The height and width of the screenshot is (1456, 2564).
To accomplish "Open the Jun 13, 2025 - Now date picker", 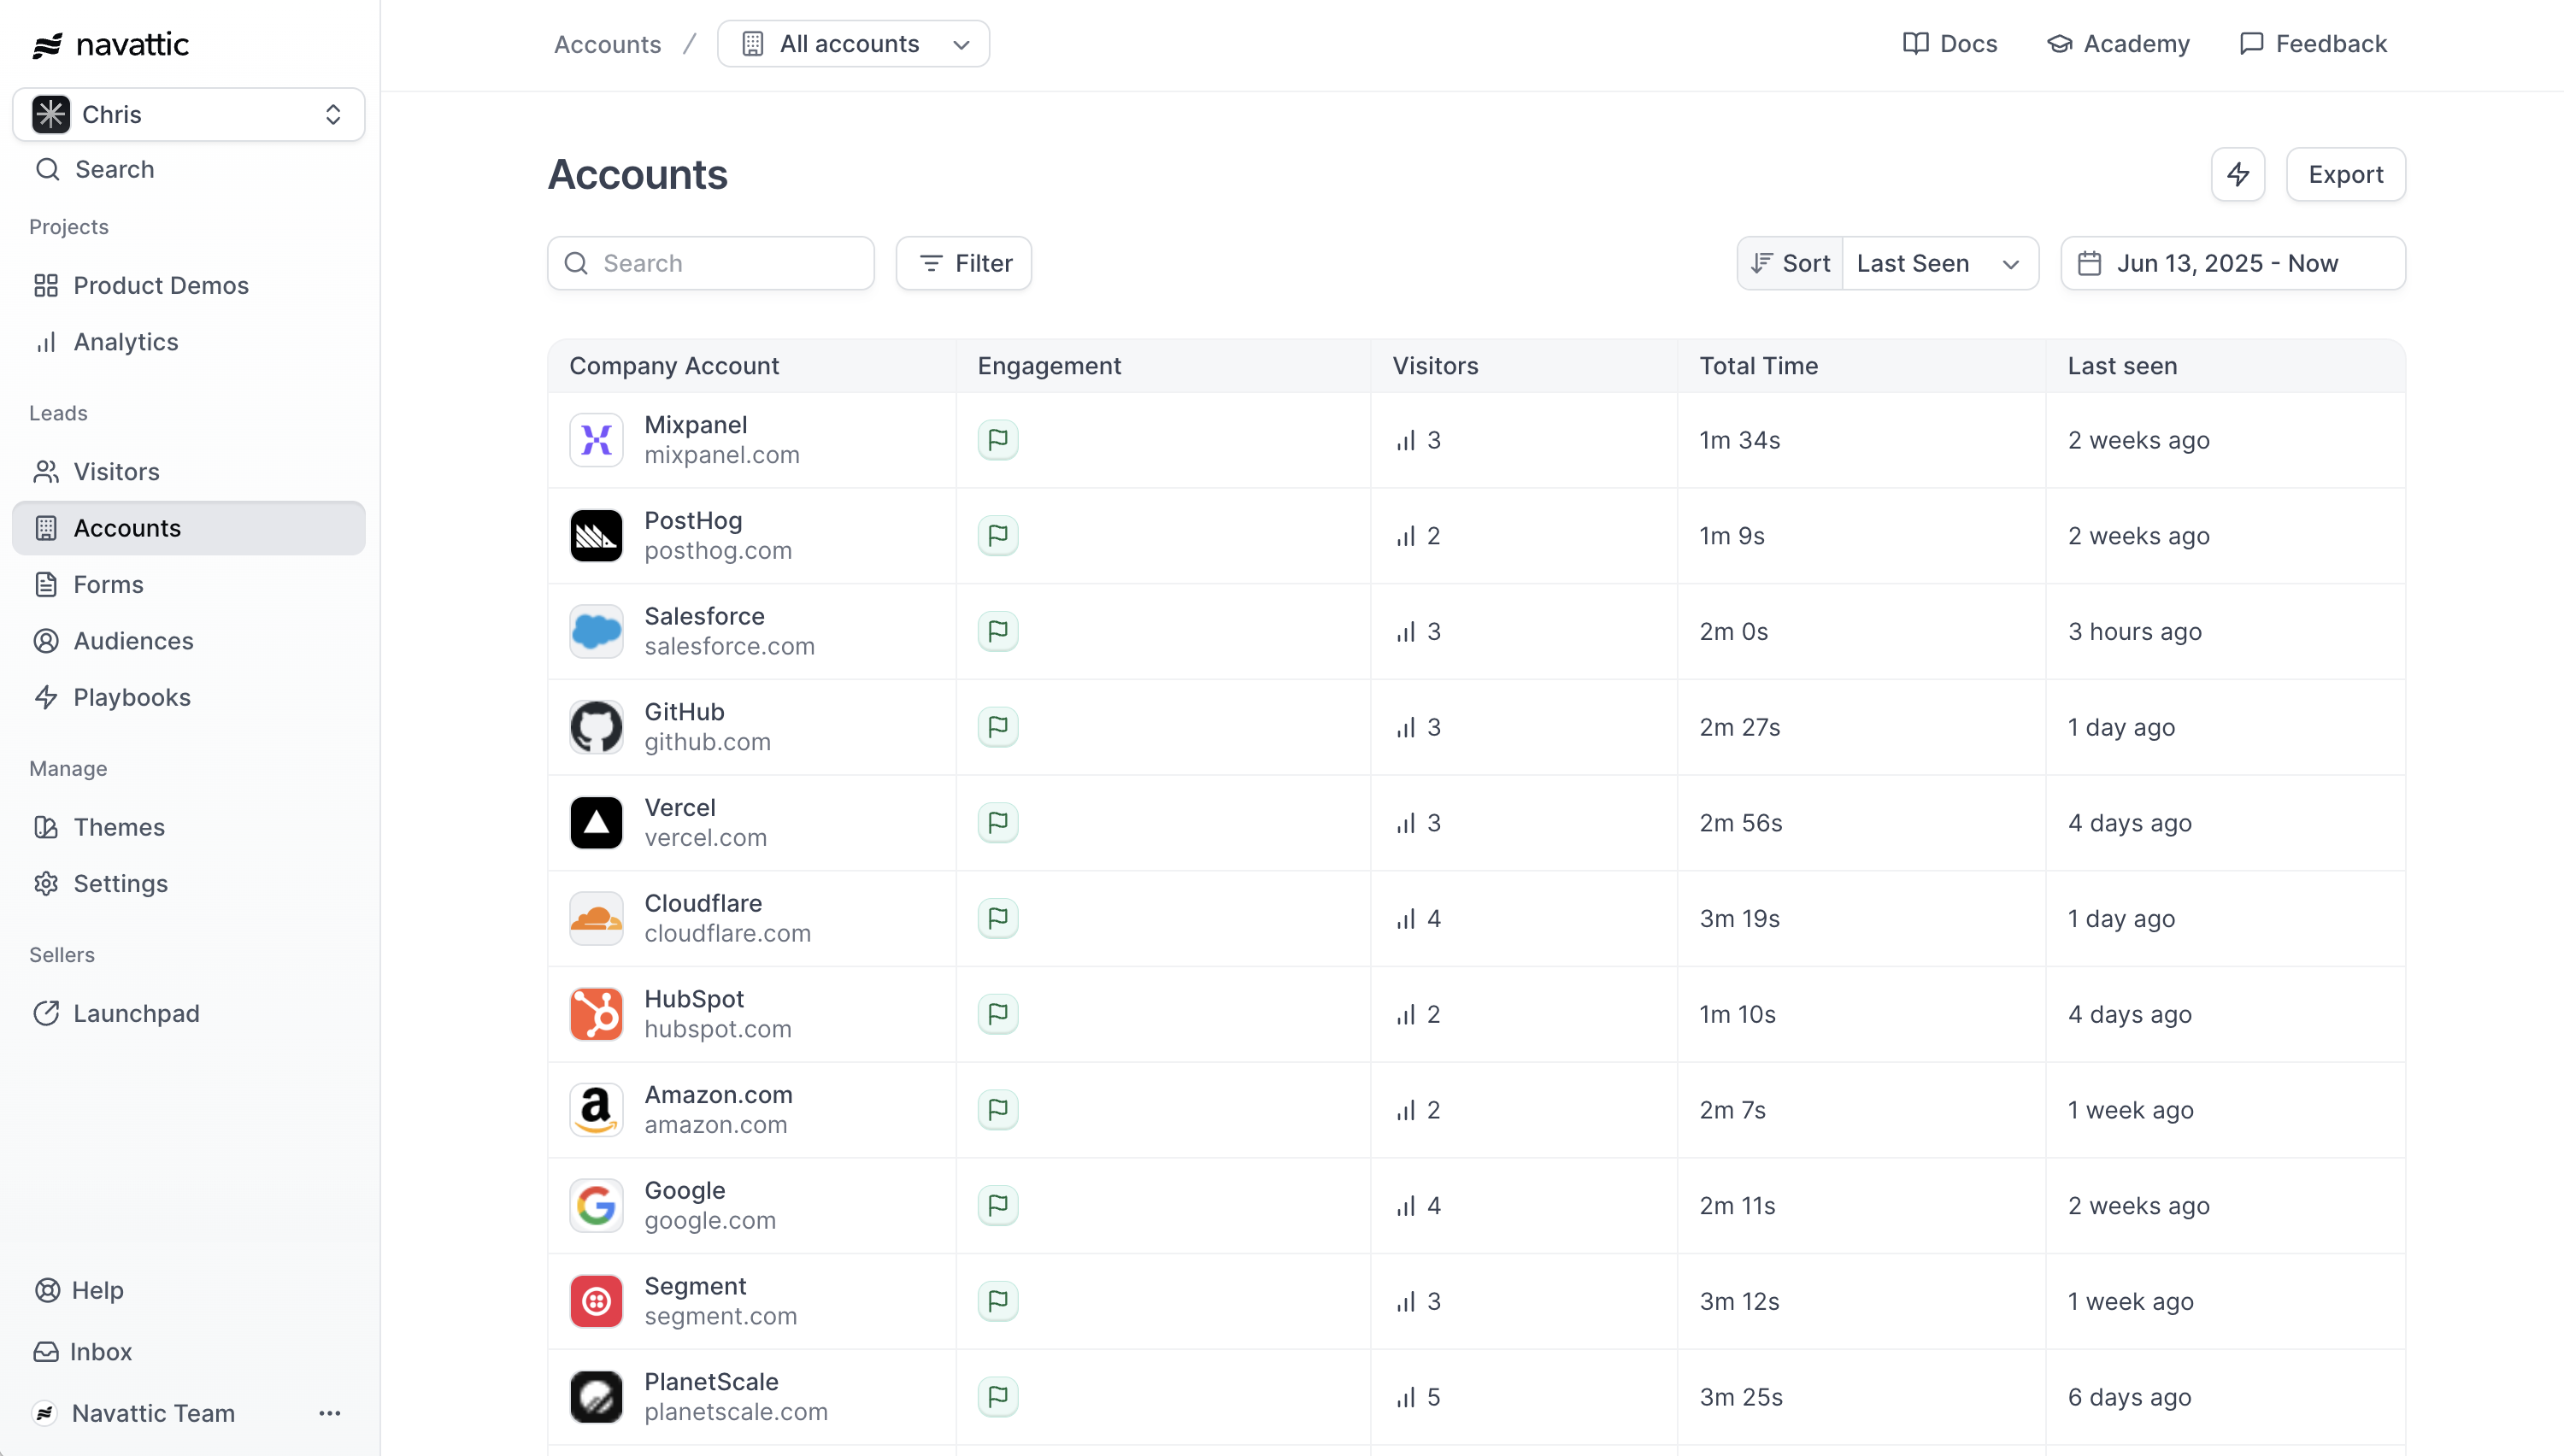I will pyautogui.click(x=2233, y=264).
